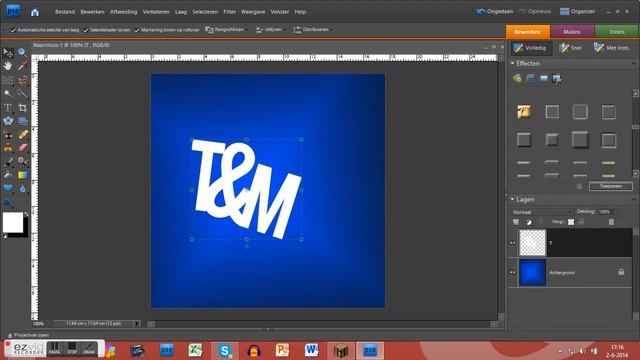
Task: Open the Afbeelding menu
Action: 124,12
